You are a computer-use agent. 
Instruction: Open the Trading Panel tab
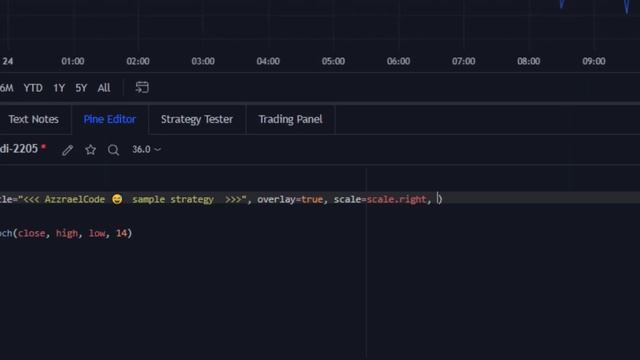pyautogui.click(x=290, y=119)
